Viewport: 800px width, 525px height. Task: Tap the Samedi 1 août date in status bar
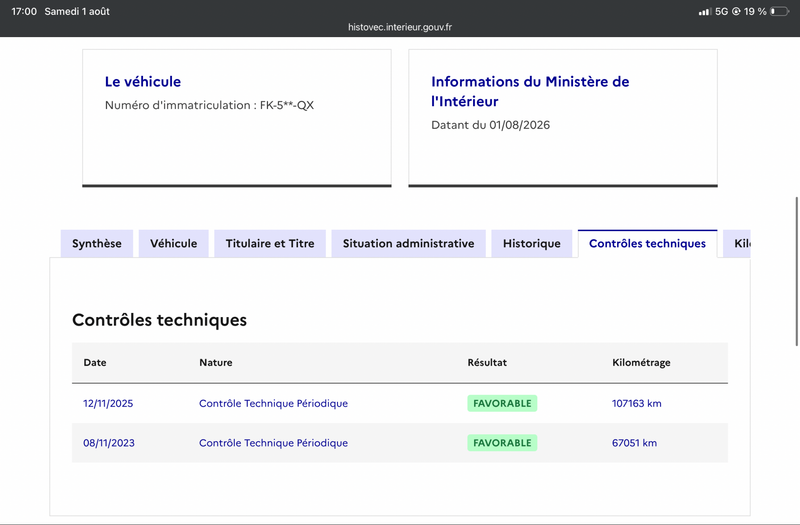tap(77, 11)
